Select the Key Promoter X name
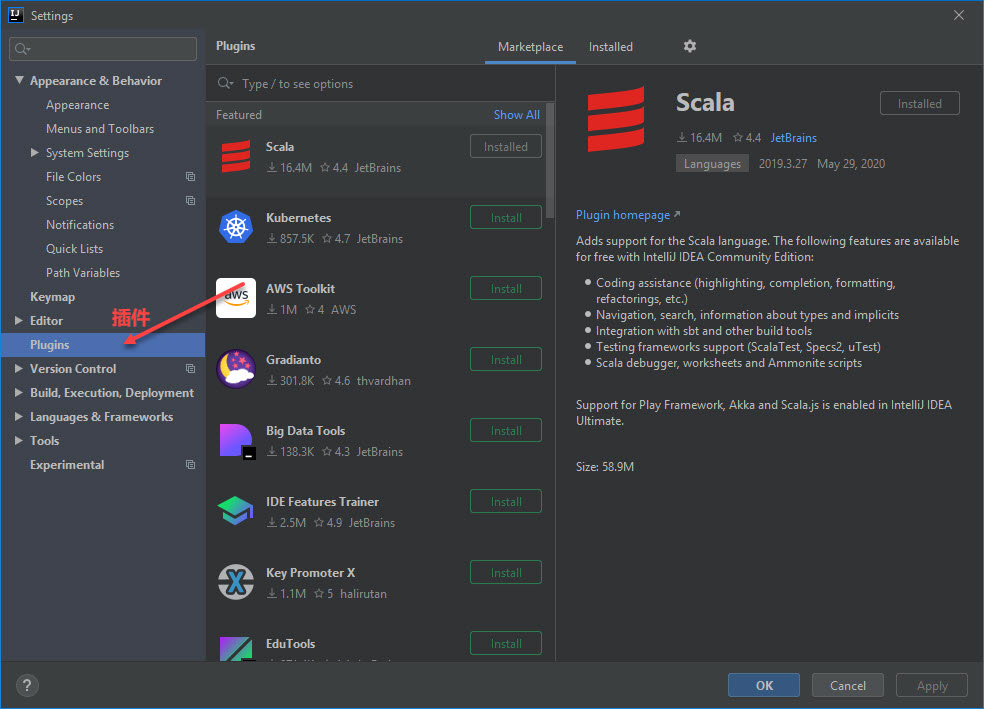The width and height of the screenshot is (984, 709). pos(311,572)
